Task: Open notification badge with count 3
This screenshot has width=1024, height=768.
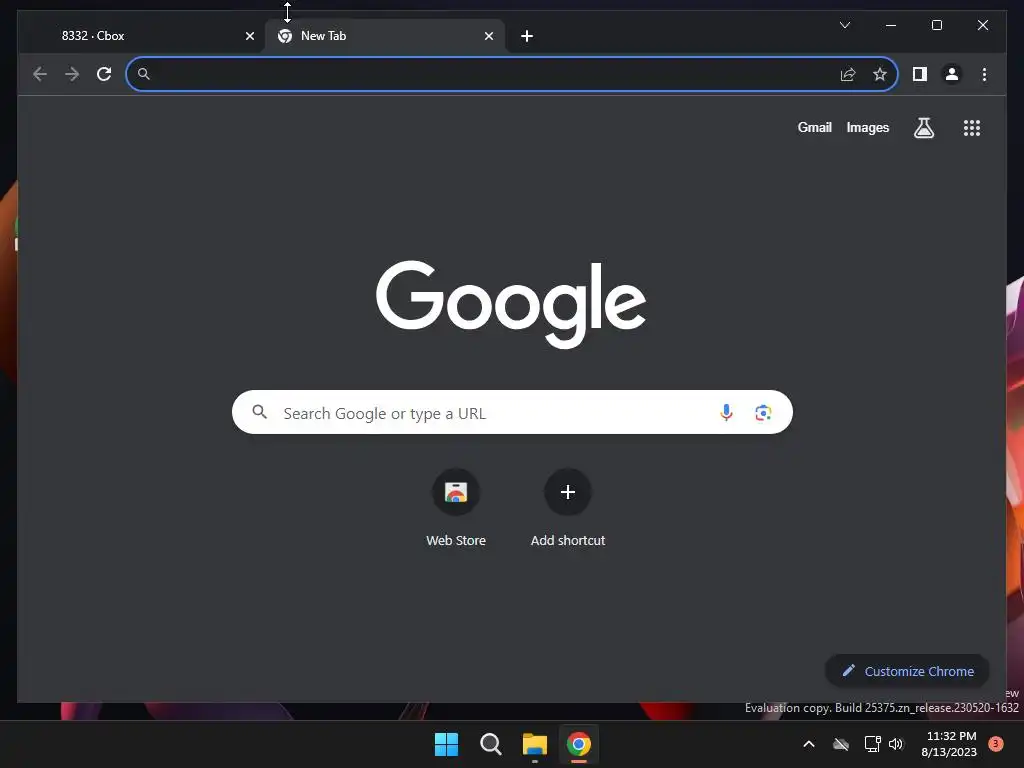Action: pos(996,744)
